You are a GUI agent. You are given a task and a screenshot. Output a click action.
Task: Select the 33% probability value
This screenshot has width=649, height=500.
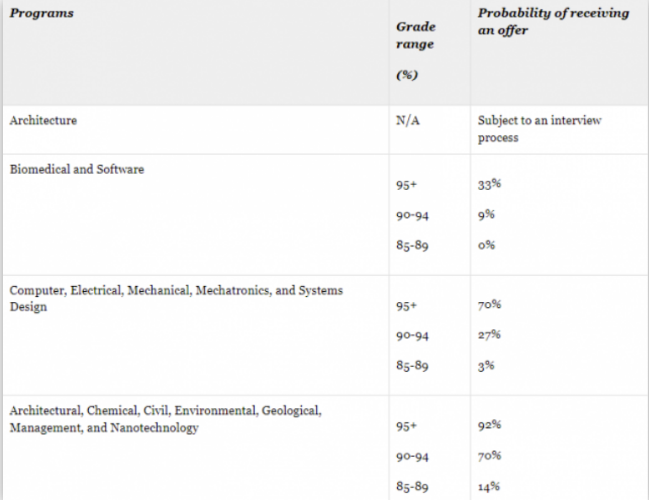(489, 184)
